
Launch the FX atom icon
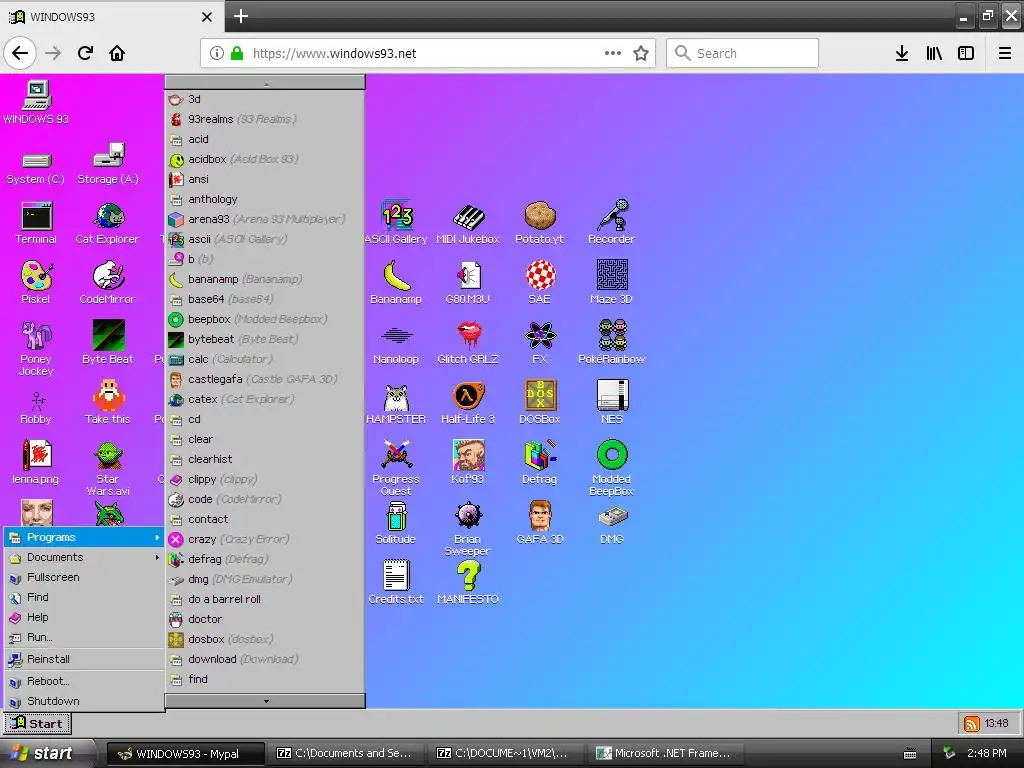(x=539, y=342)
